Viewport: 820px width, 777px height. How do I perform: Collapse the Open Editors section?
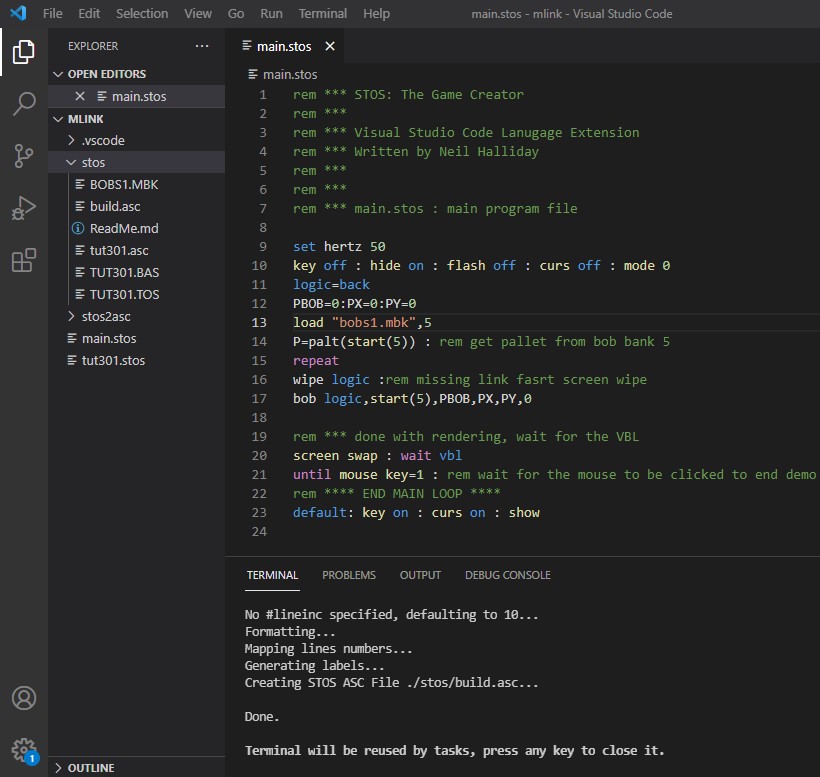(x=106, y=74)
